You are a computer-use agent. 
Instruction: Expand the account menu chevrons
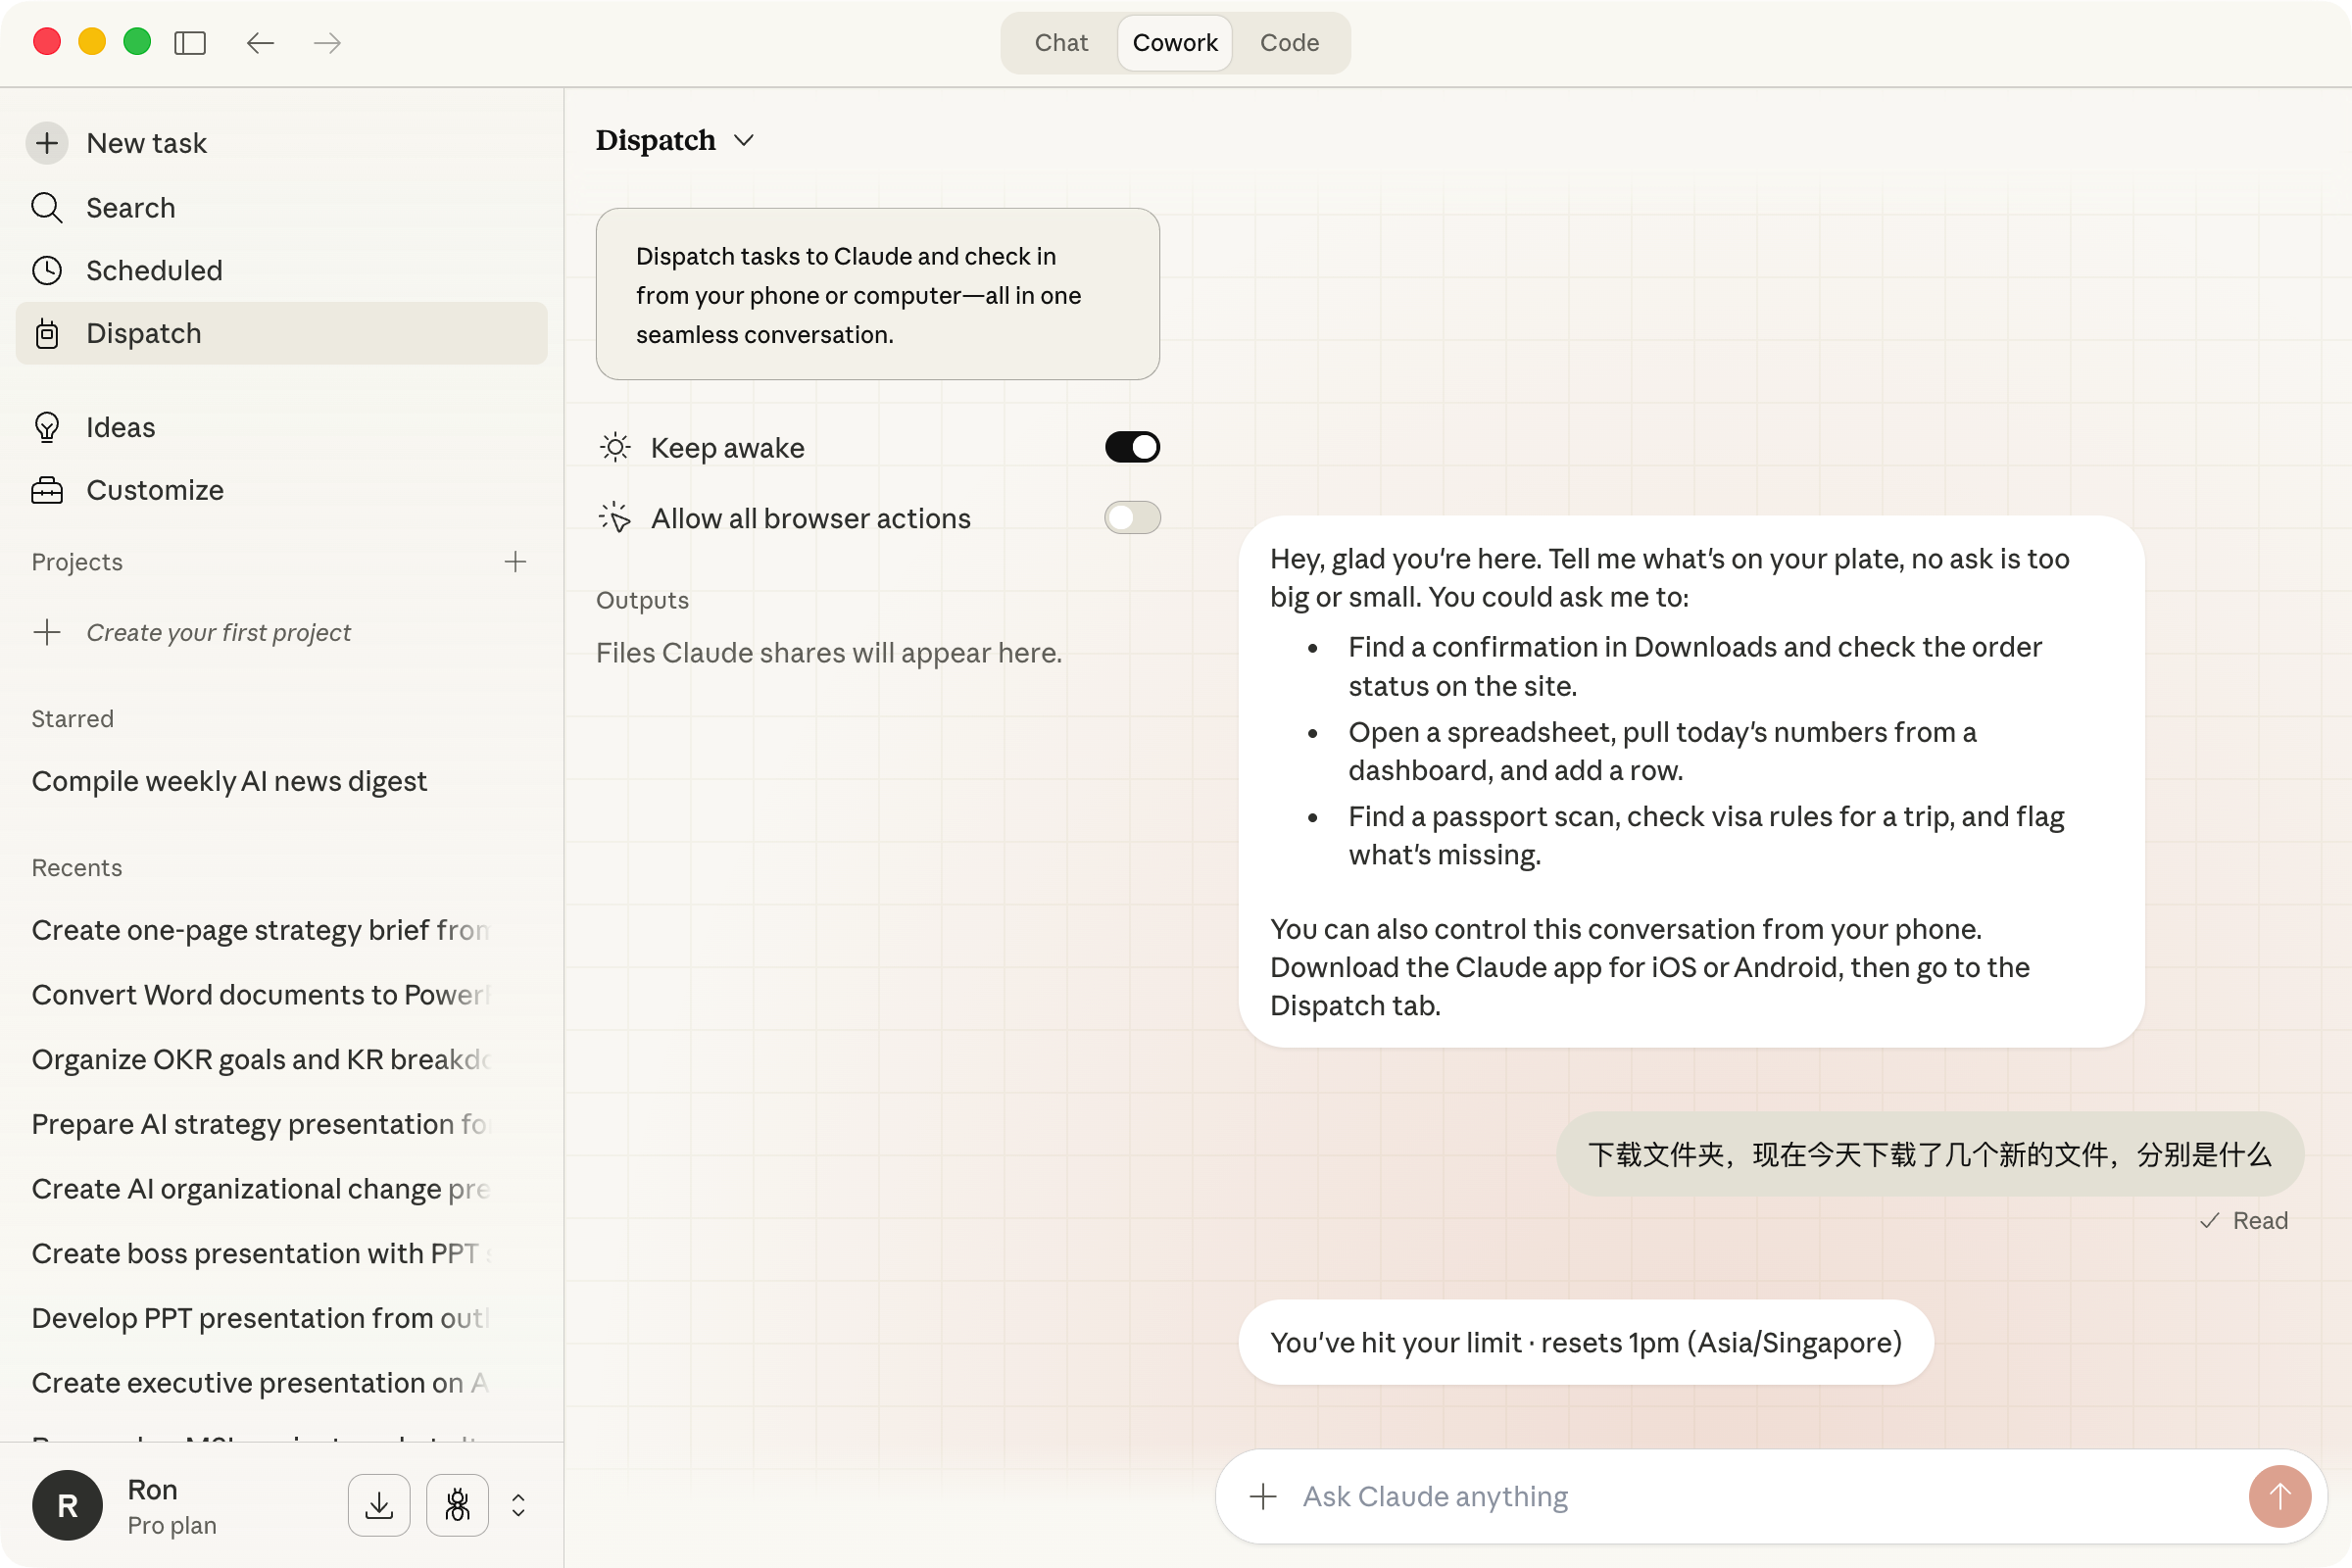coord(518,1504)
